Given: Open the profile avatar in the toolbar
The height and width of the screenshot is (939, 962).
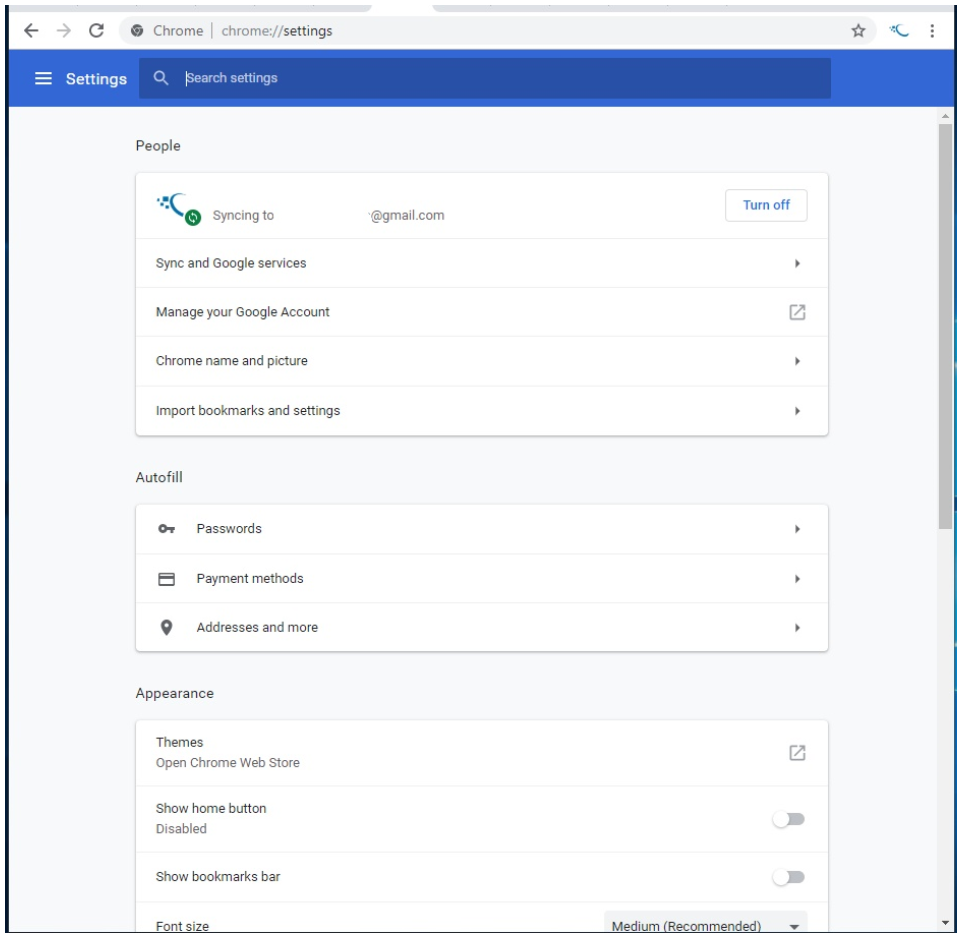Looking at the screenshot, I should (899, 31).
